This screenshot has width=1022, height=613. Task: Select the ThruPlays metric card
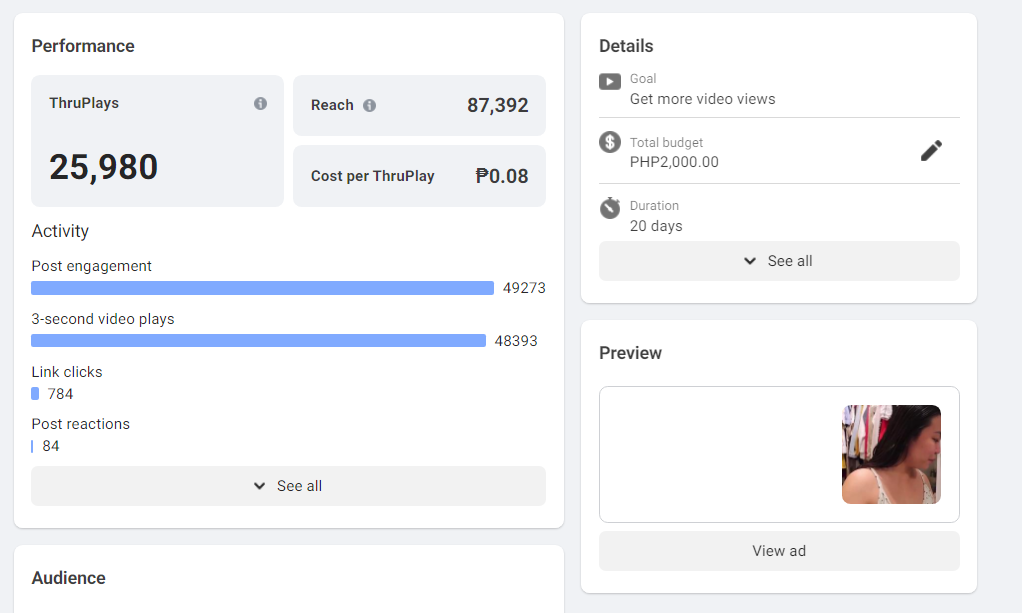[x=157, y=141]
